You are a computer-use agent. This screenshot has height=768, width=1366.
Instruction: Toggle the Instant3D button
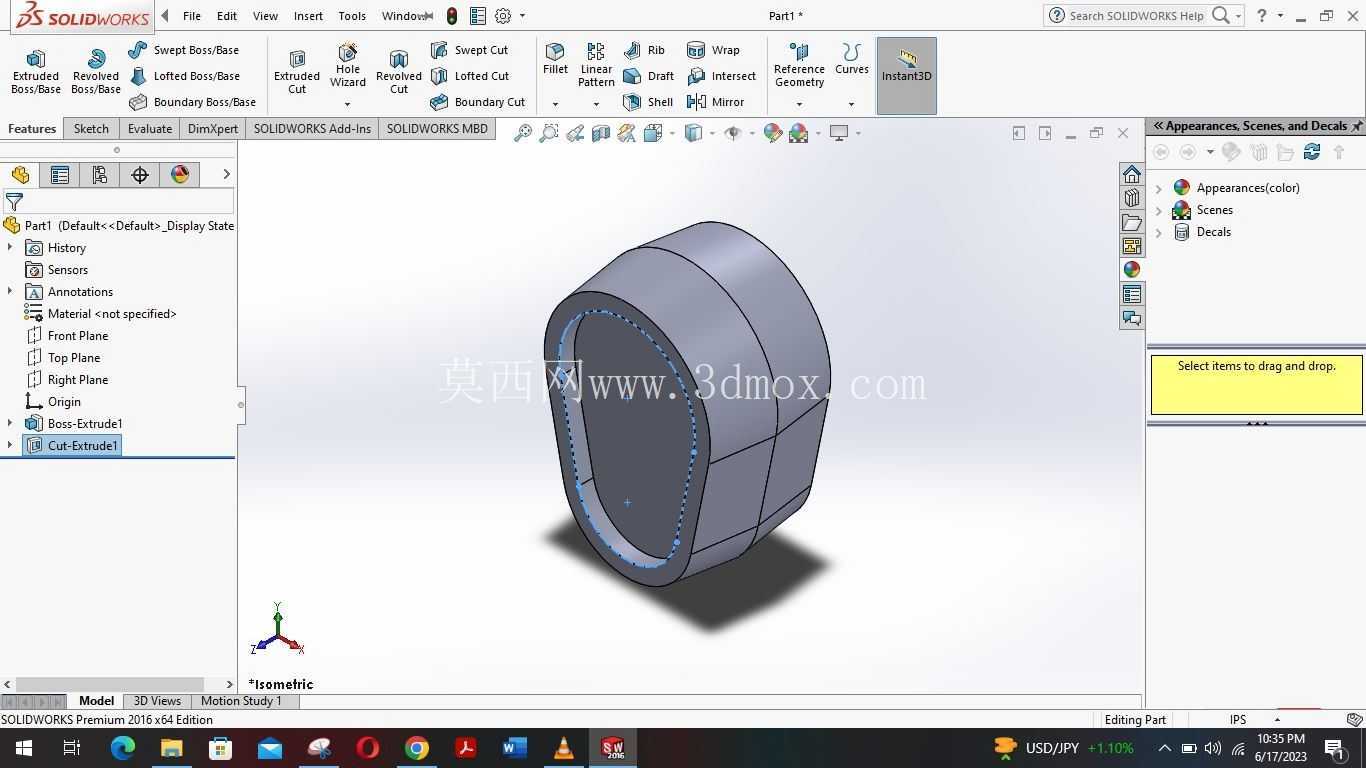tap(907, 76)
